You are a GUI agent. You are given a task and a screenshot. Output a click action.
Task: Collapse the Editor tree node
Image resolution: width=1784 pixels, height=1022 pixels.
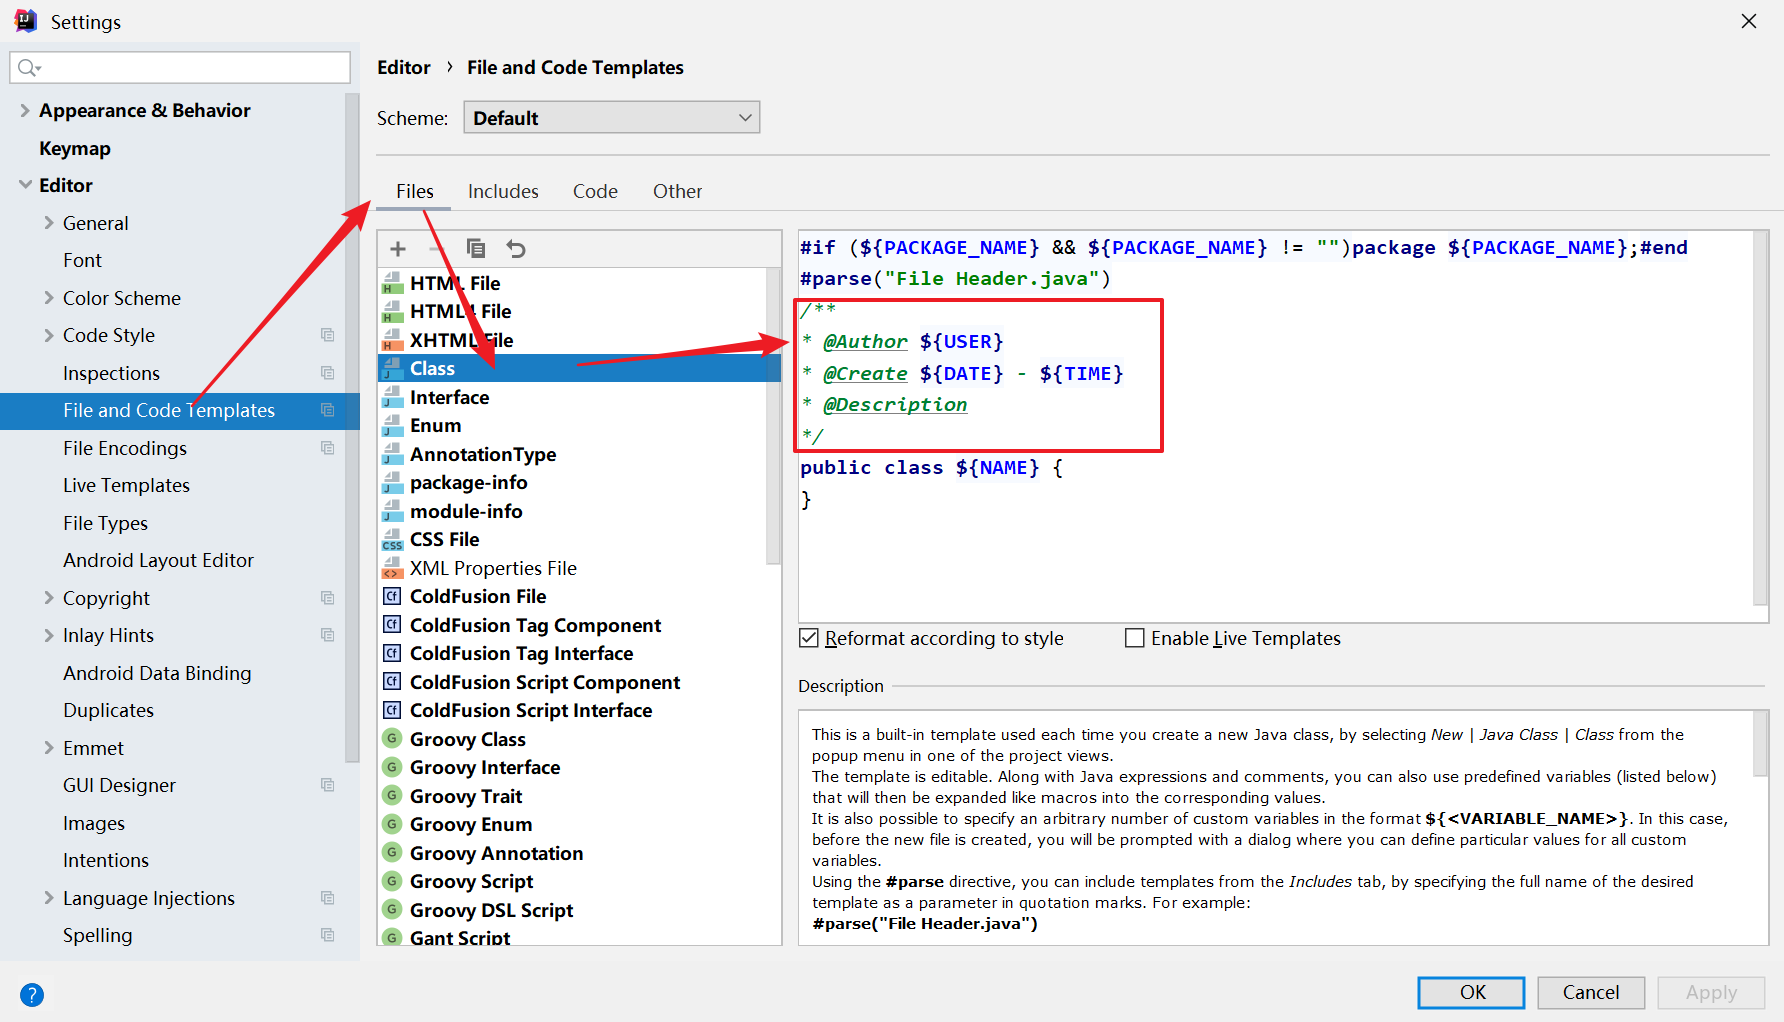(x=25, y=185)
